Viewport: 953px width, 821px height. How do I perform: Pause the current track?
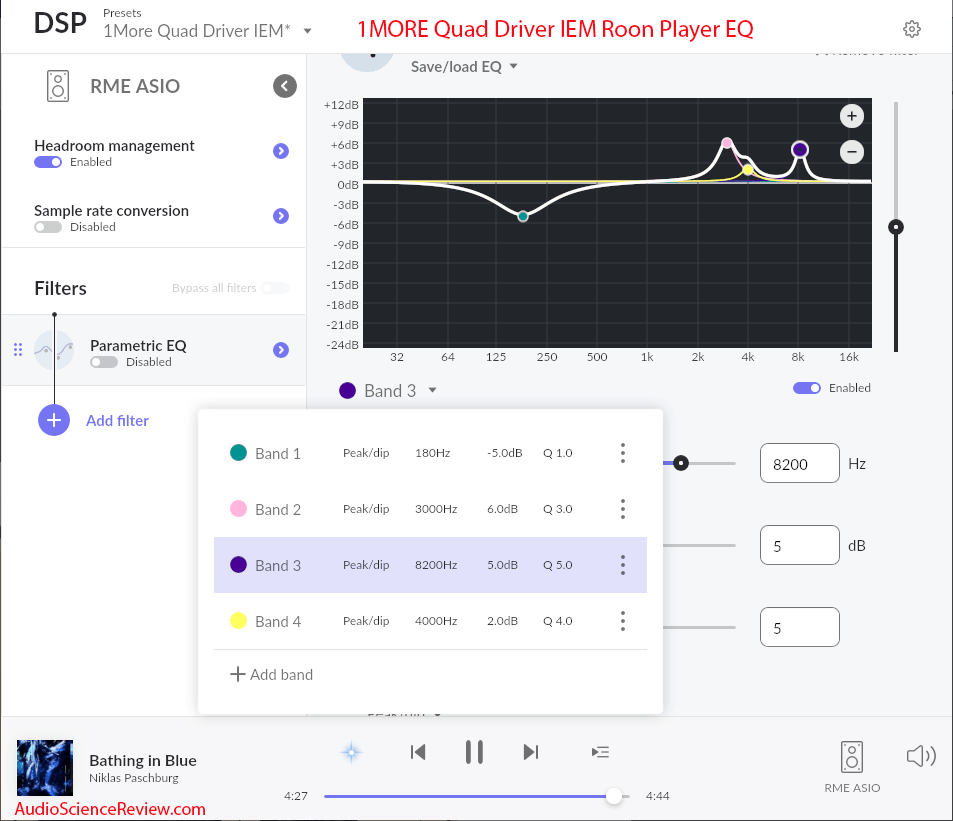(474, 752)
